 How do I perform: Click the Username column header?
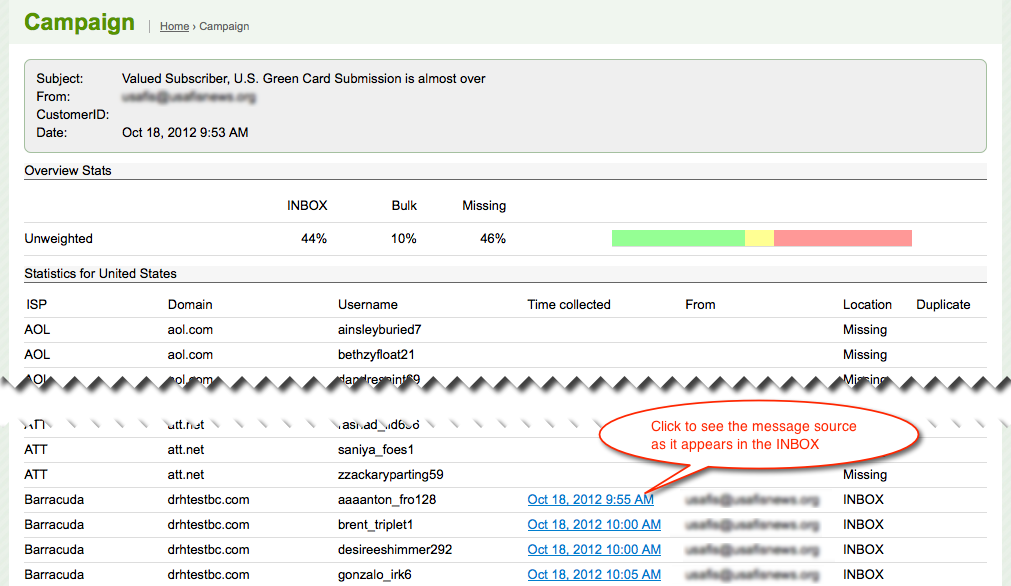tap(368, 304)
